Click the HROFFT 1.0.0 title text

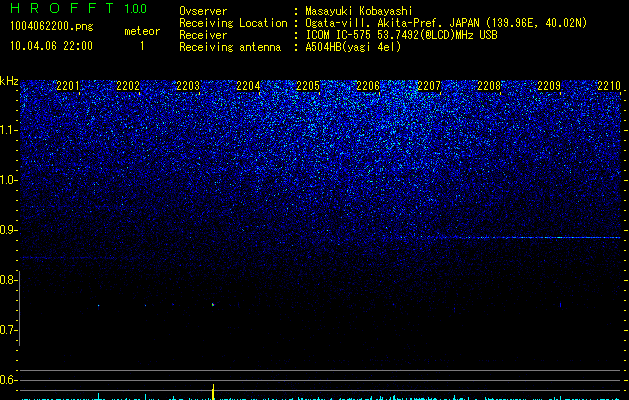pyautogui.click(x=78, y=8)
